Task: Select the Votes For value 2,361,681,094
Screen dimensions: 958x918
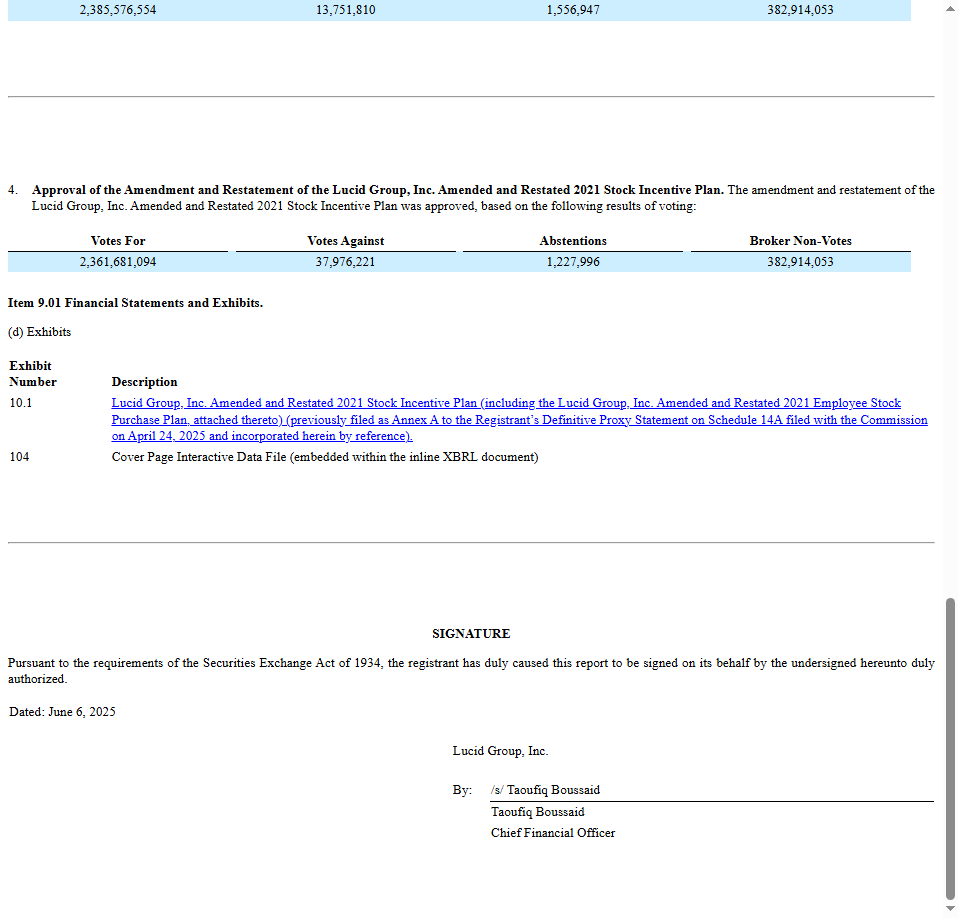Action: coord(118,262)
